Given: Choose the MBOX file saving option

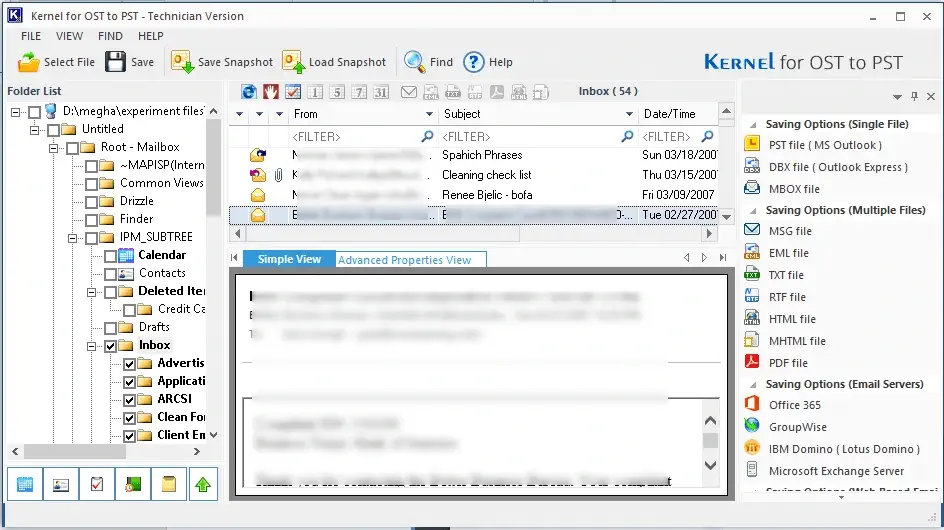Looking at the screenshot, I should (794, 189).
